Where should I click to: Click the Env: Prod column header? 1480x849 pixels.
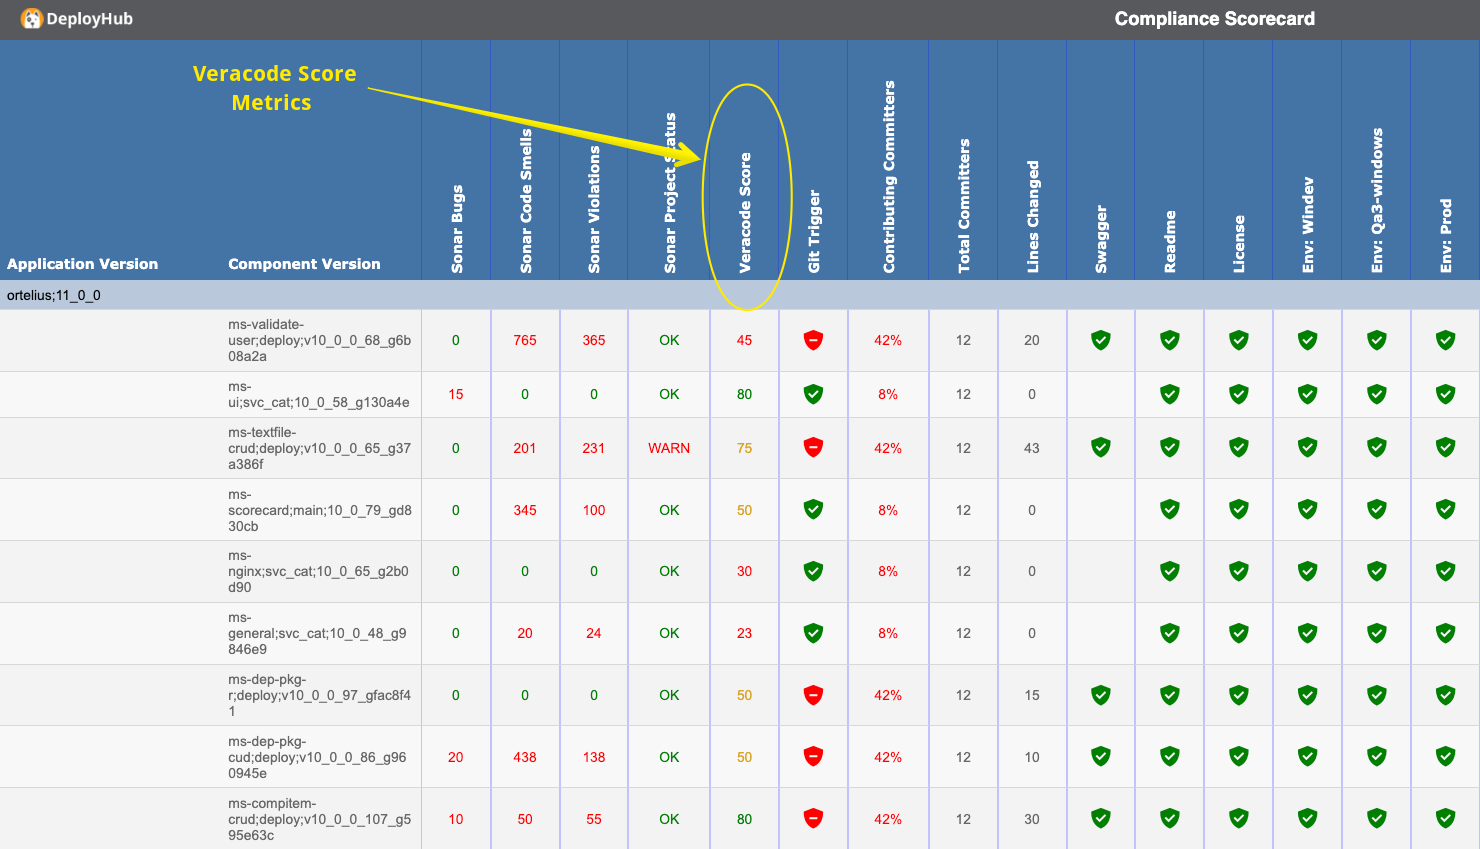pyautogui.click(x=1446, y=236)
